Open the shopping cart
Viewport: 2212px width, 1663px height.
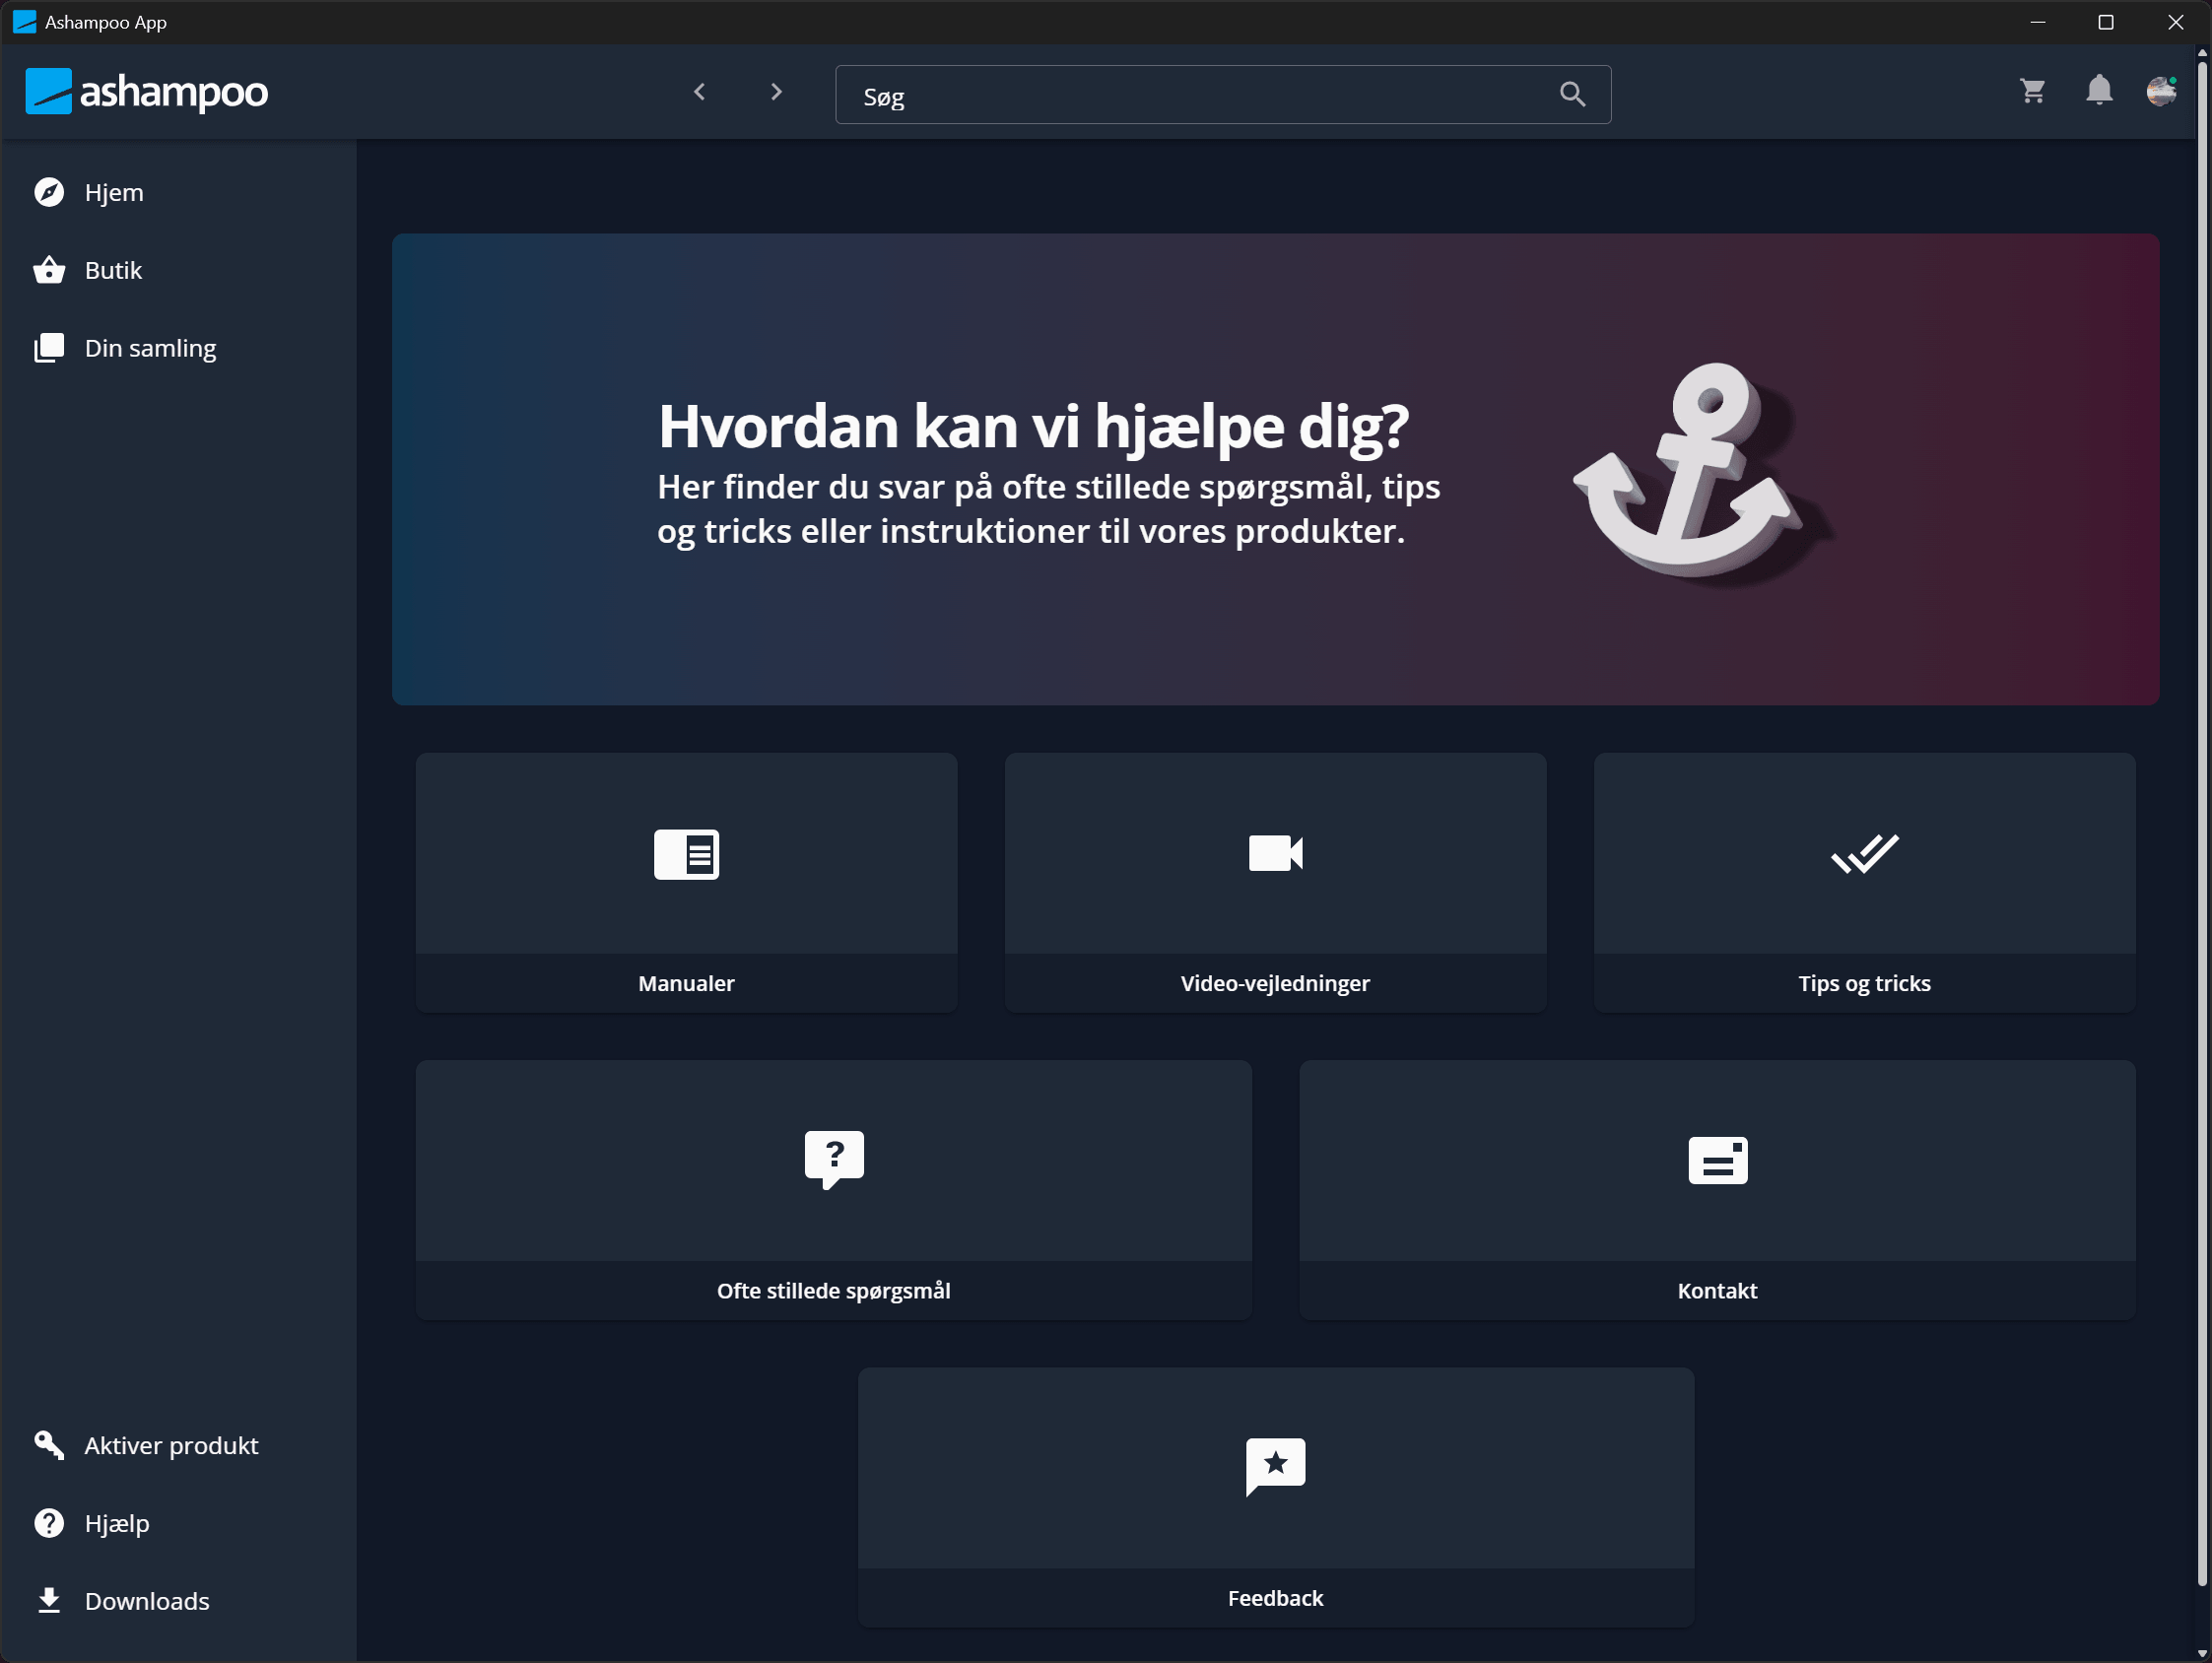click(2032, 91)
